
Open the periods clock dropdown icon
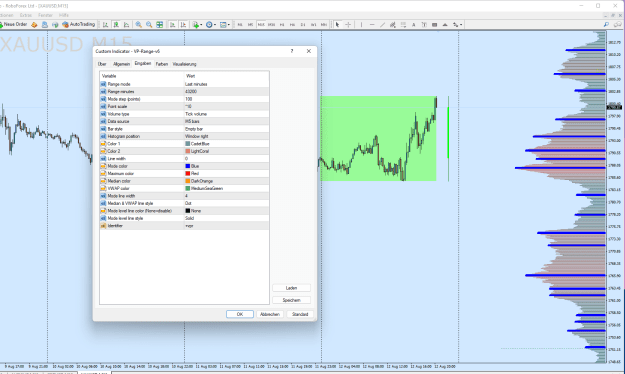pos(211,25)
